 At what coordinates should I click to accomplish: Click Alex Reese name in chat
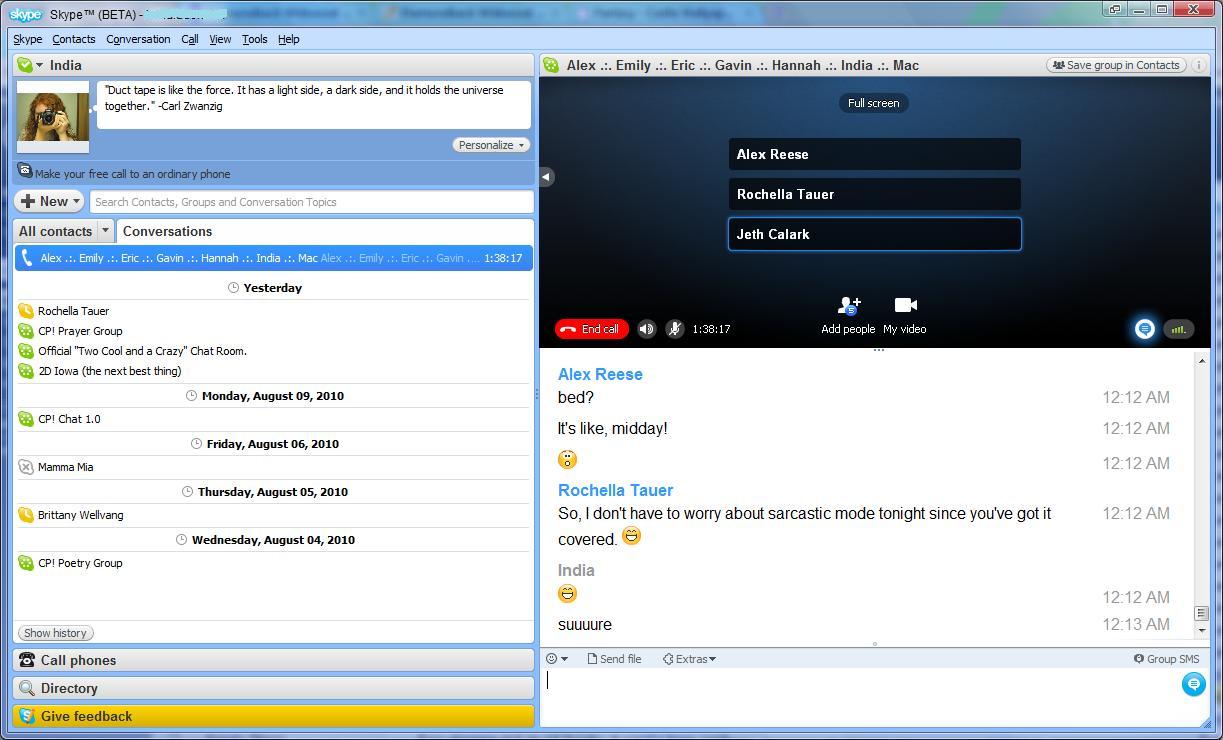(600, 374)
